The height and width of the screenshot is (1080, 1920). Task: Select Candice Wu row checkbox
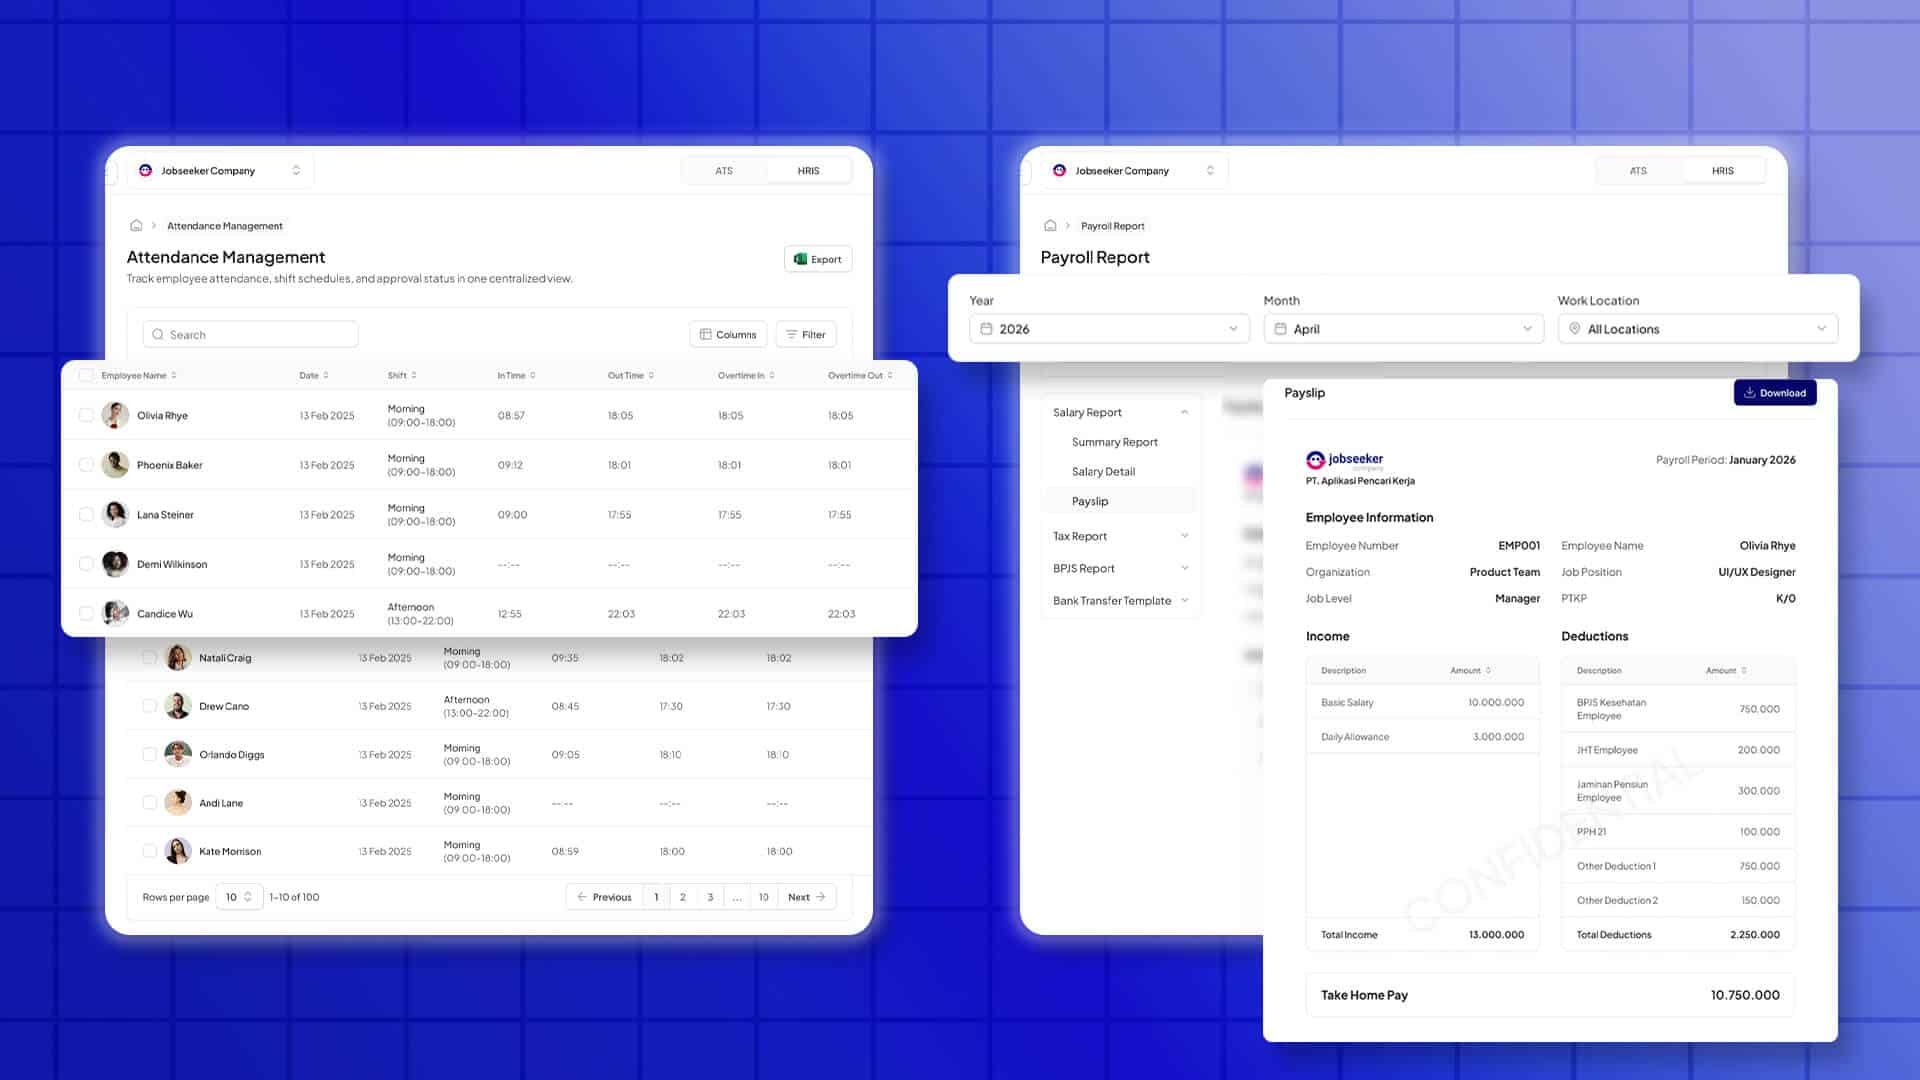(86, 613)
